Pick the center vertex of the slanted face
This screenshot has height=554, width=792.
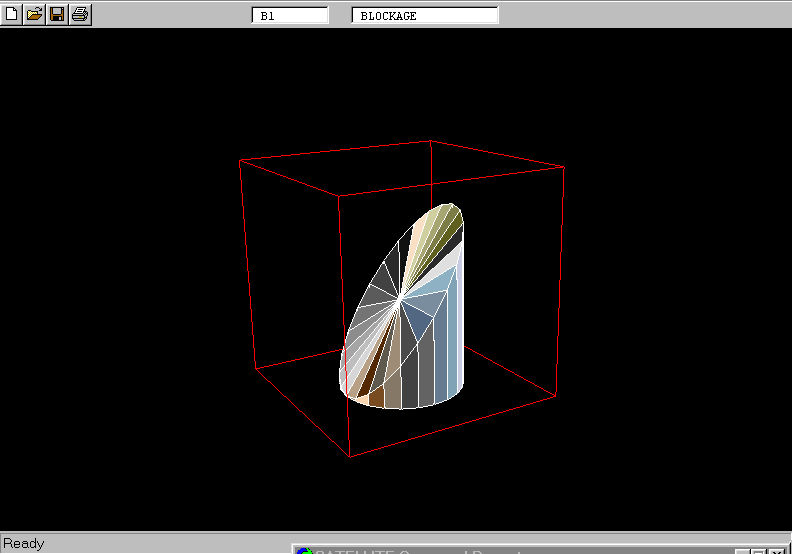click(x=400, y=297)
